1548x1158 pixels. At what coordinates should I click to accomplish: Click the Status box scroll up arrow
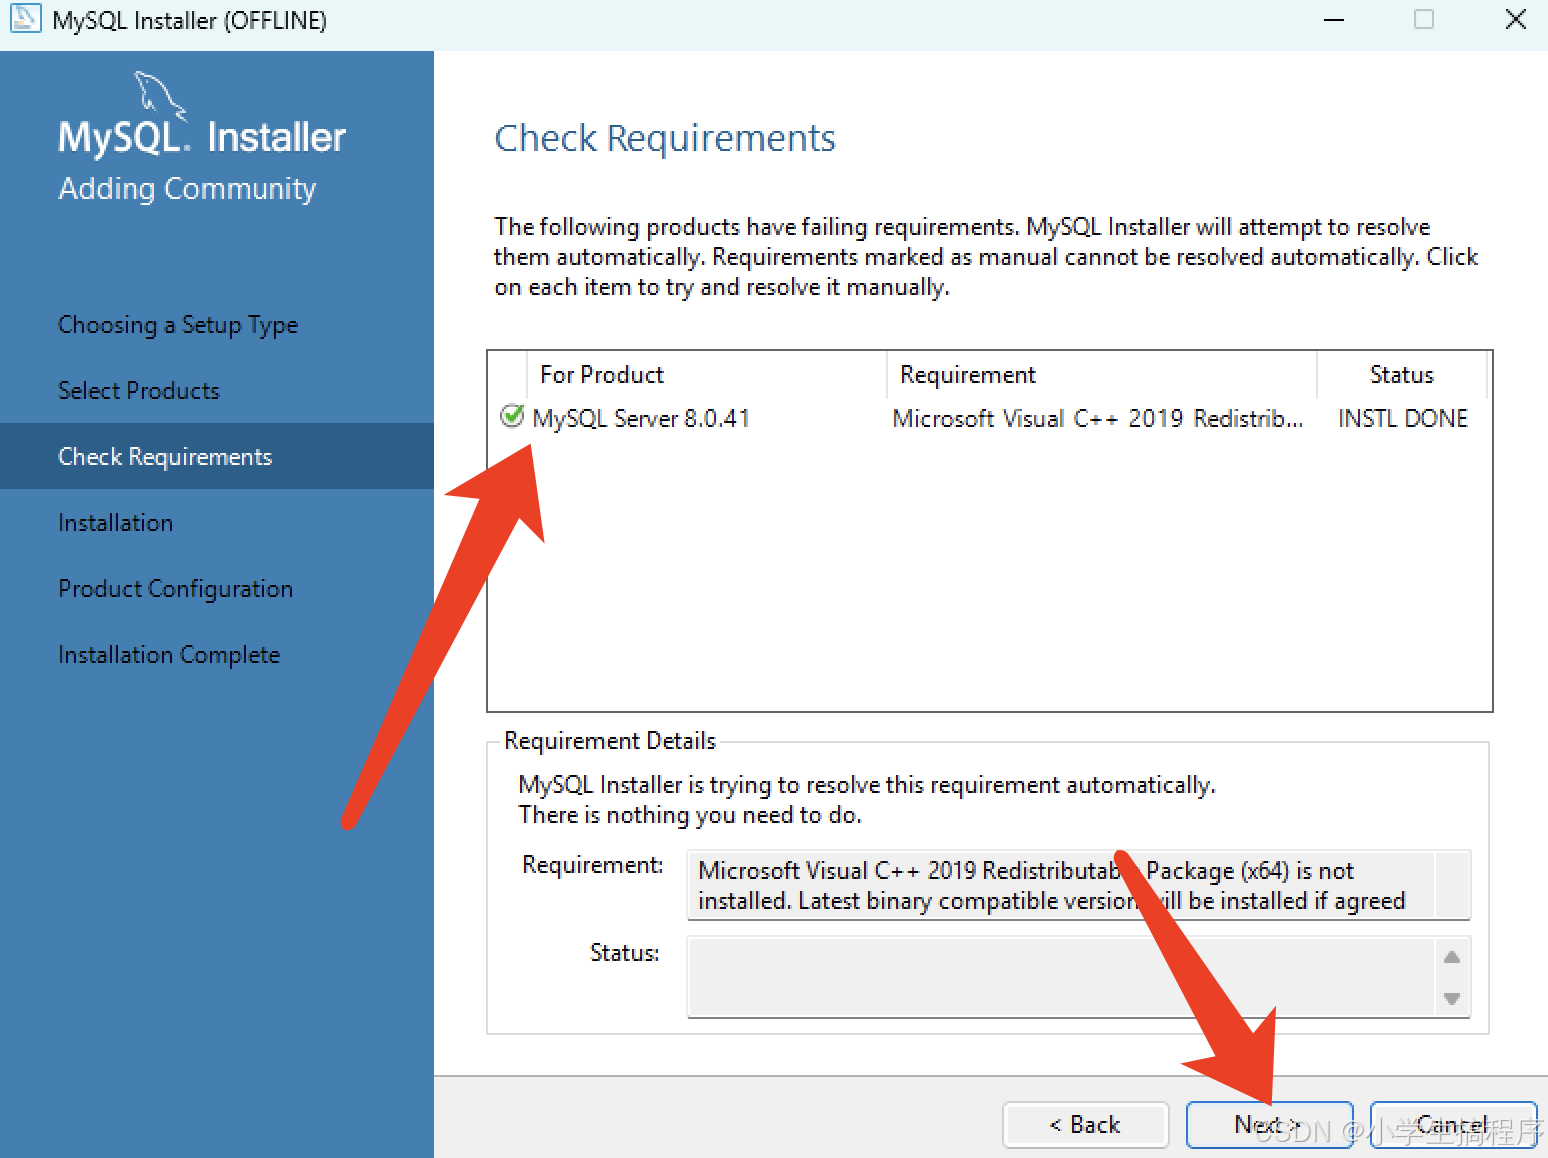[x=1452, y=957]
